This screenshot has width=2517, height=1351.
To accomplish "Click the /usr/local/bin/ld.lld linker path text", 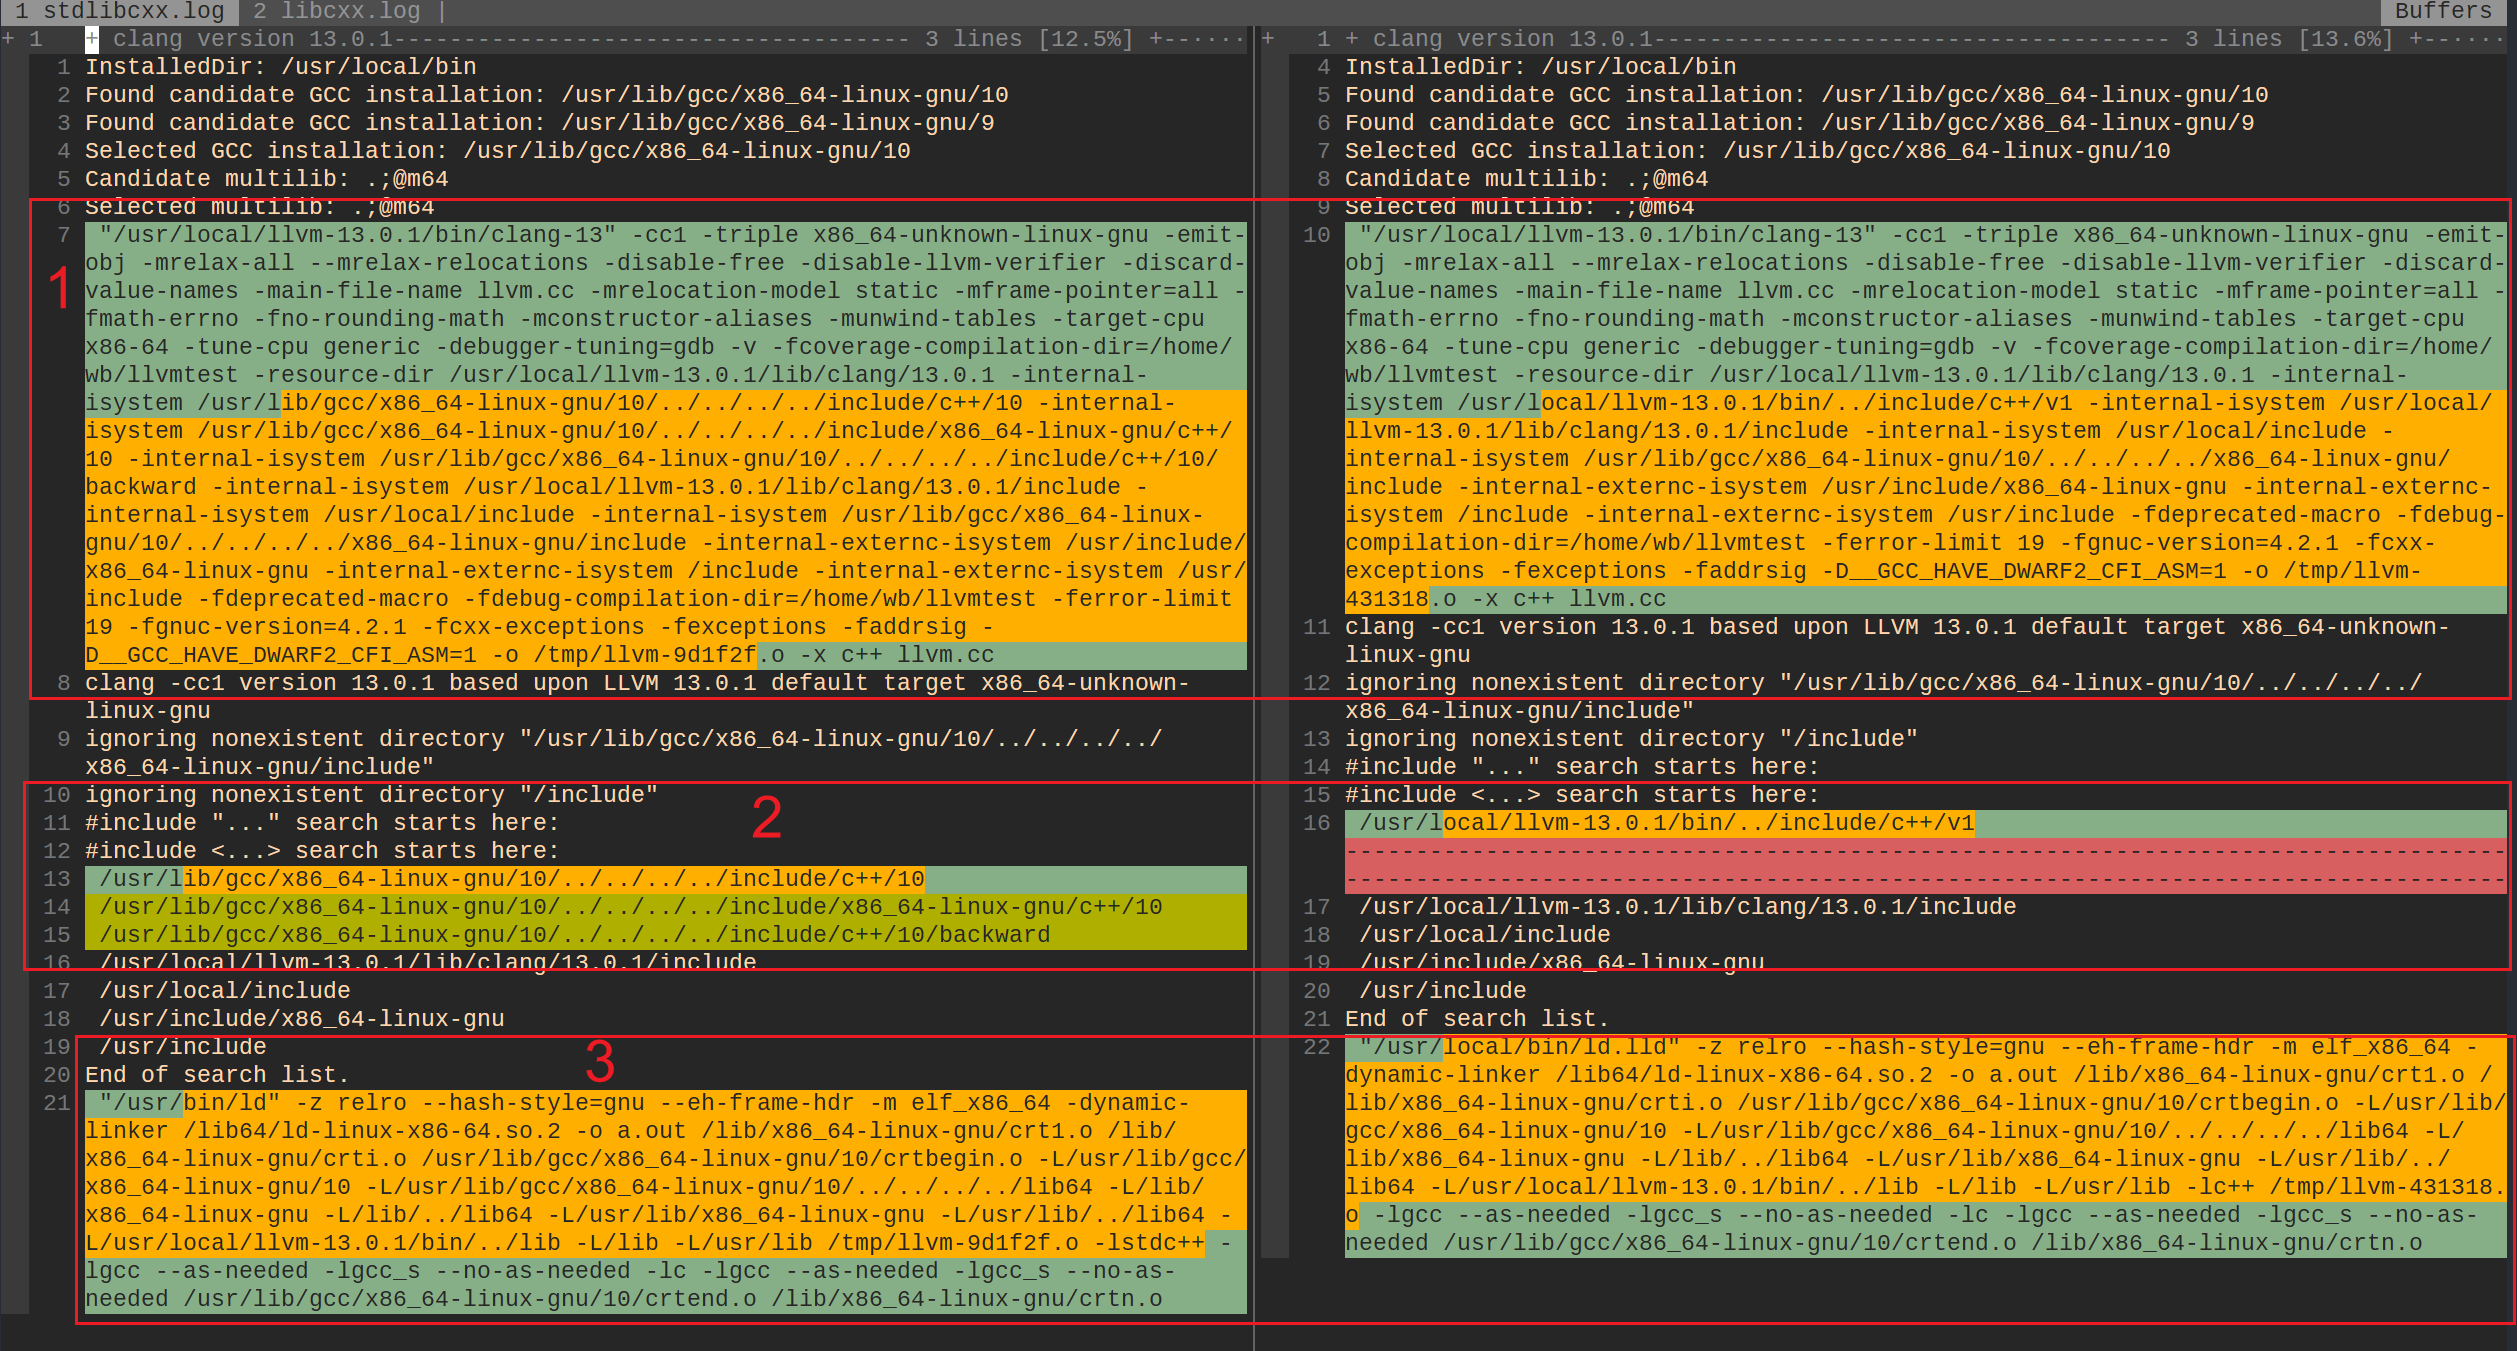I will pos(1520,1047).
